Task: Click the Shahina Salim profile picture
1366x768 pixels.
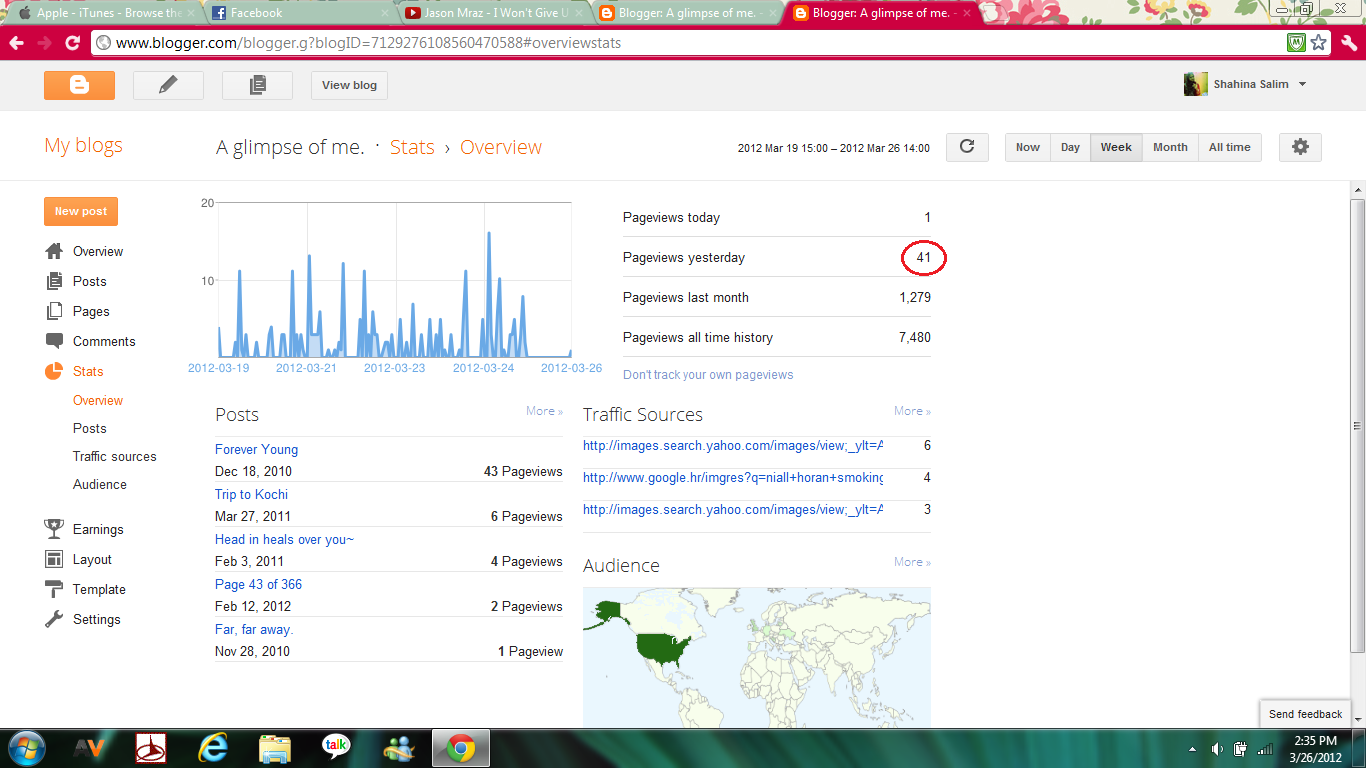Action: (x=1195, y=84)
